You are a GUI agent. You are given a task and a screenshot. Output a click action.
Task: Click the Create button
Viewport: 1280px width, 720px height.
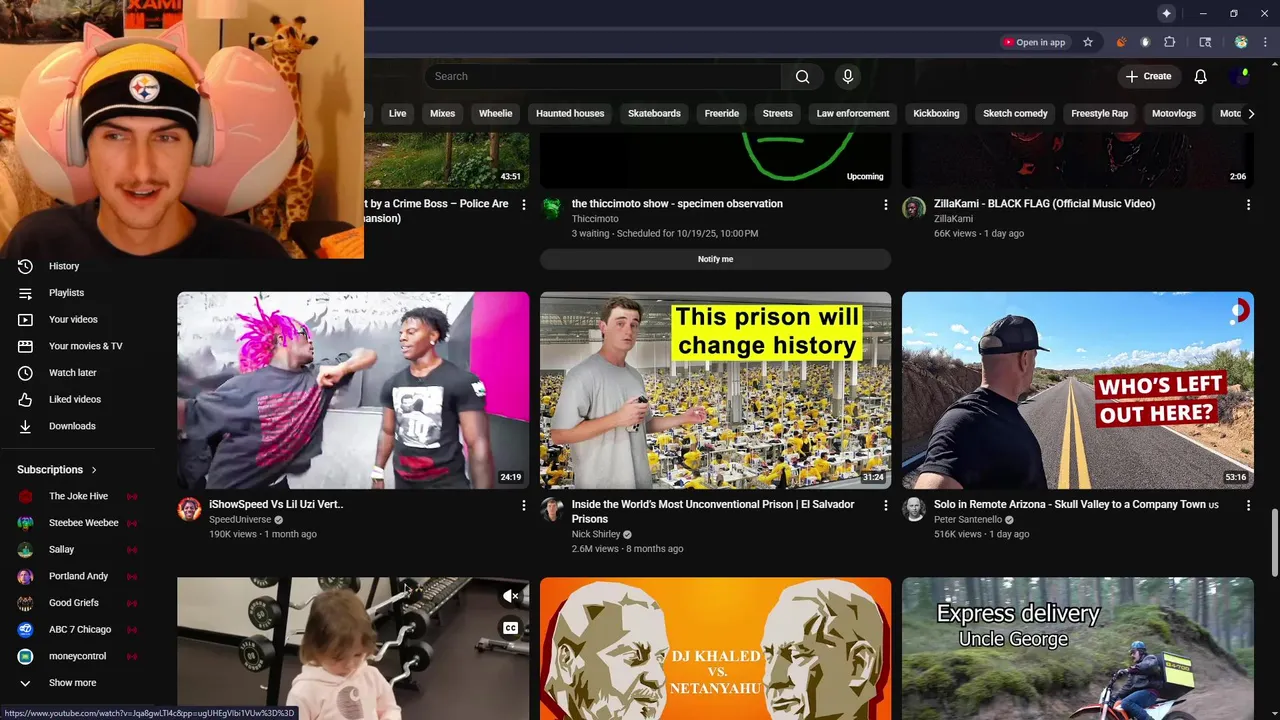click(x=1149, y=76)
